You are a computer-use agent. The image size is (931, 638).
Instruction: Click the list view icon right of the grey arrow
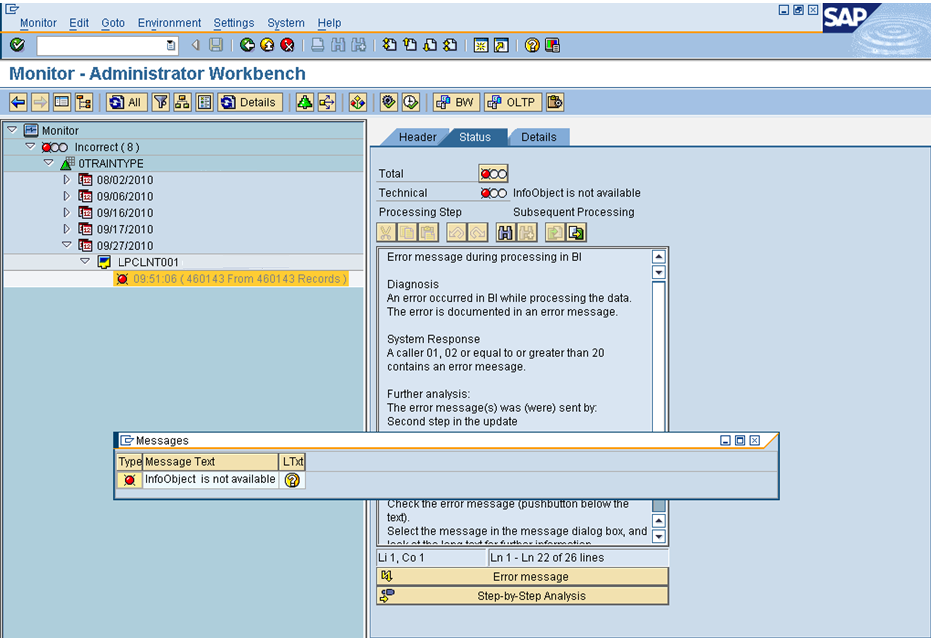[62, 103]
